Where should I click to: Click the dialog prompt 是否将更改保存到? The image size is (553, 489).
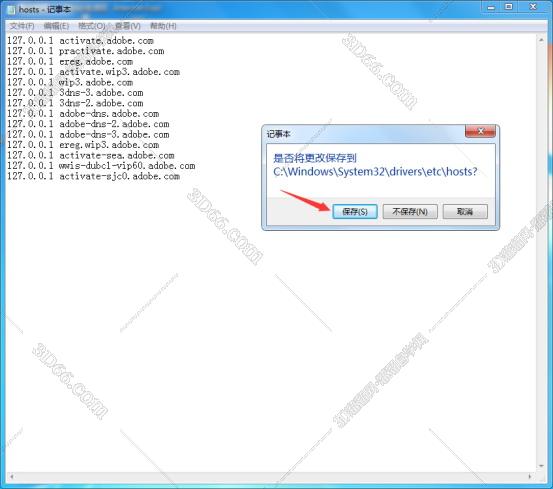pyautogui.click(x=315, y=158)
